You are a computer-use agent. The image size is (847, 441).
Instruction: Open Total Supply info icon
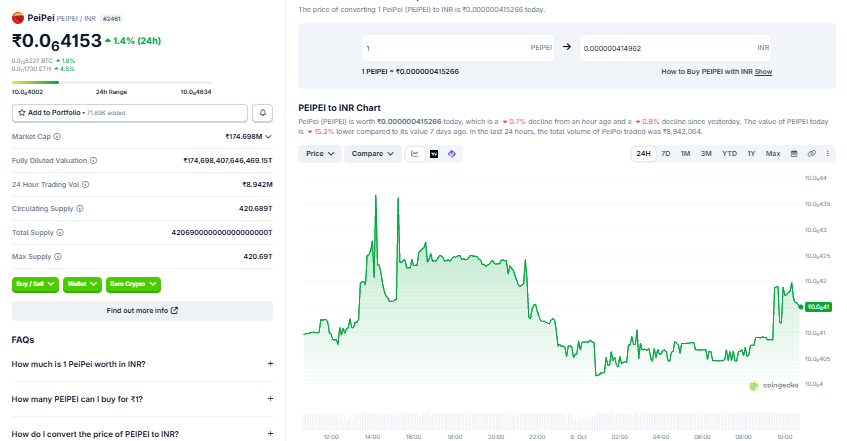click(60, 232)
